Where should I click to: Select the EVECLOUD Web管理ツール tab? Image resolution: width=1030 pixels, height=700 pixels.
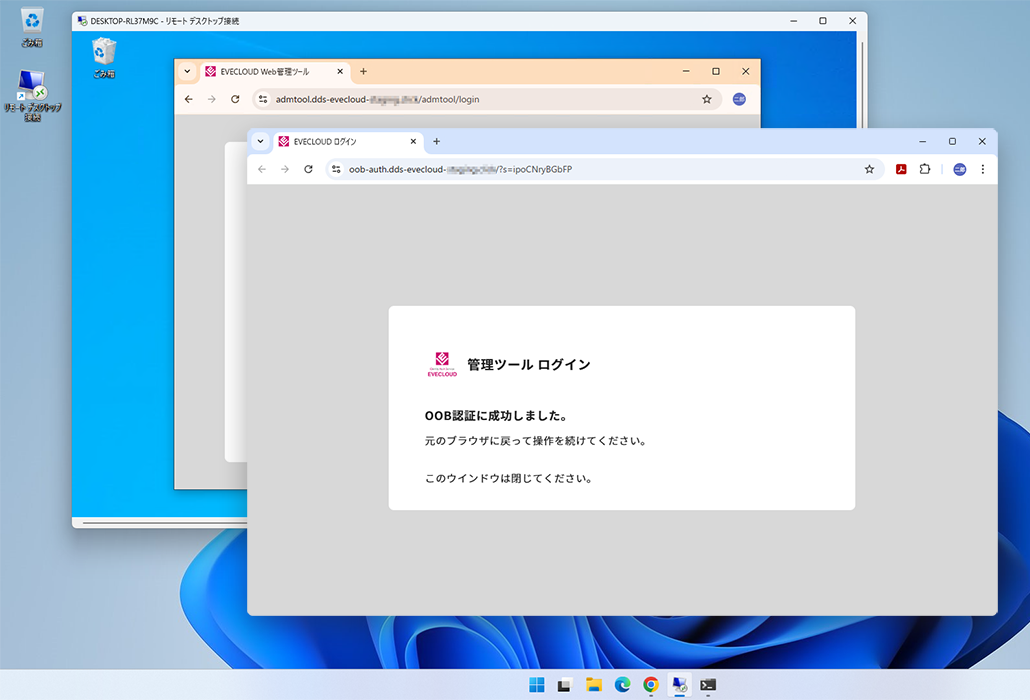[x=265, y=72]
